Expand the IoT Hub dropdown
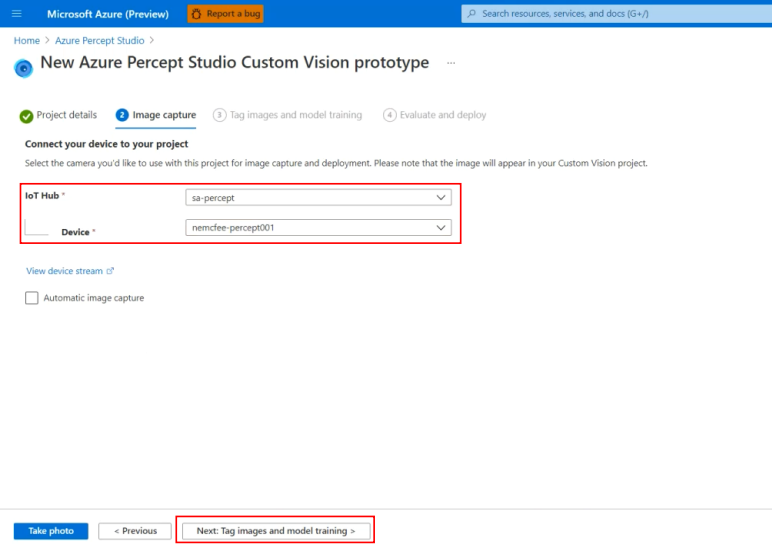The height and width of the screenshot is (554, 772). pyautogui.click(x=318, y=198)
